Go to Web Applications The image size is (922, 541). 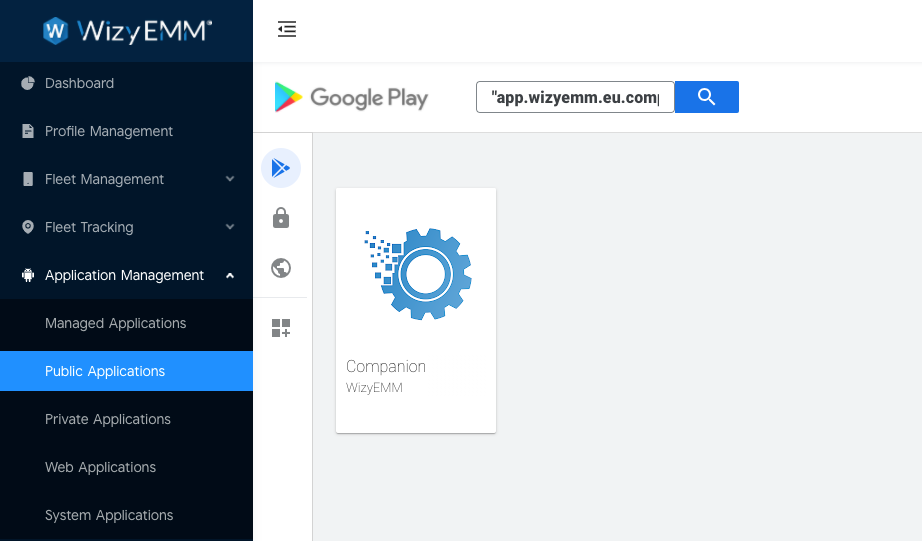pos(126,467)
